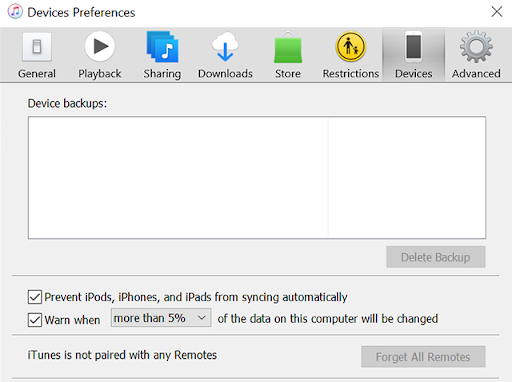Click Forget All Remotes button
Screen dimensions: 512x382
(423, 357)
